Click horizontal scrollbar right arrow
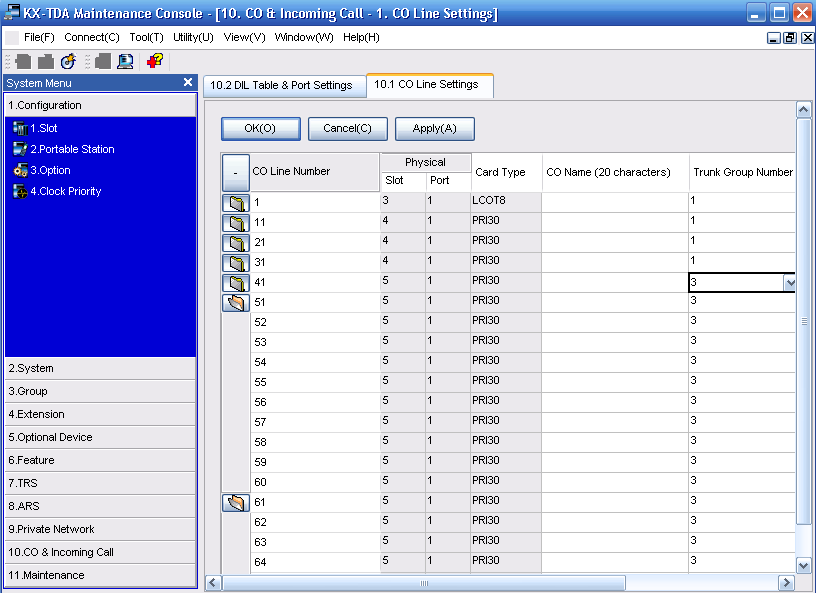Image resolution: width=816 pixels, height=593 pixels. (786, 582)
